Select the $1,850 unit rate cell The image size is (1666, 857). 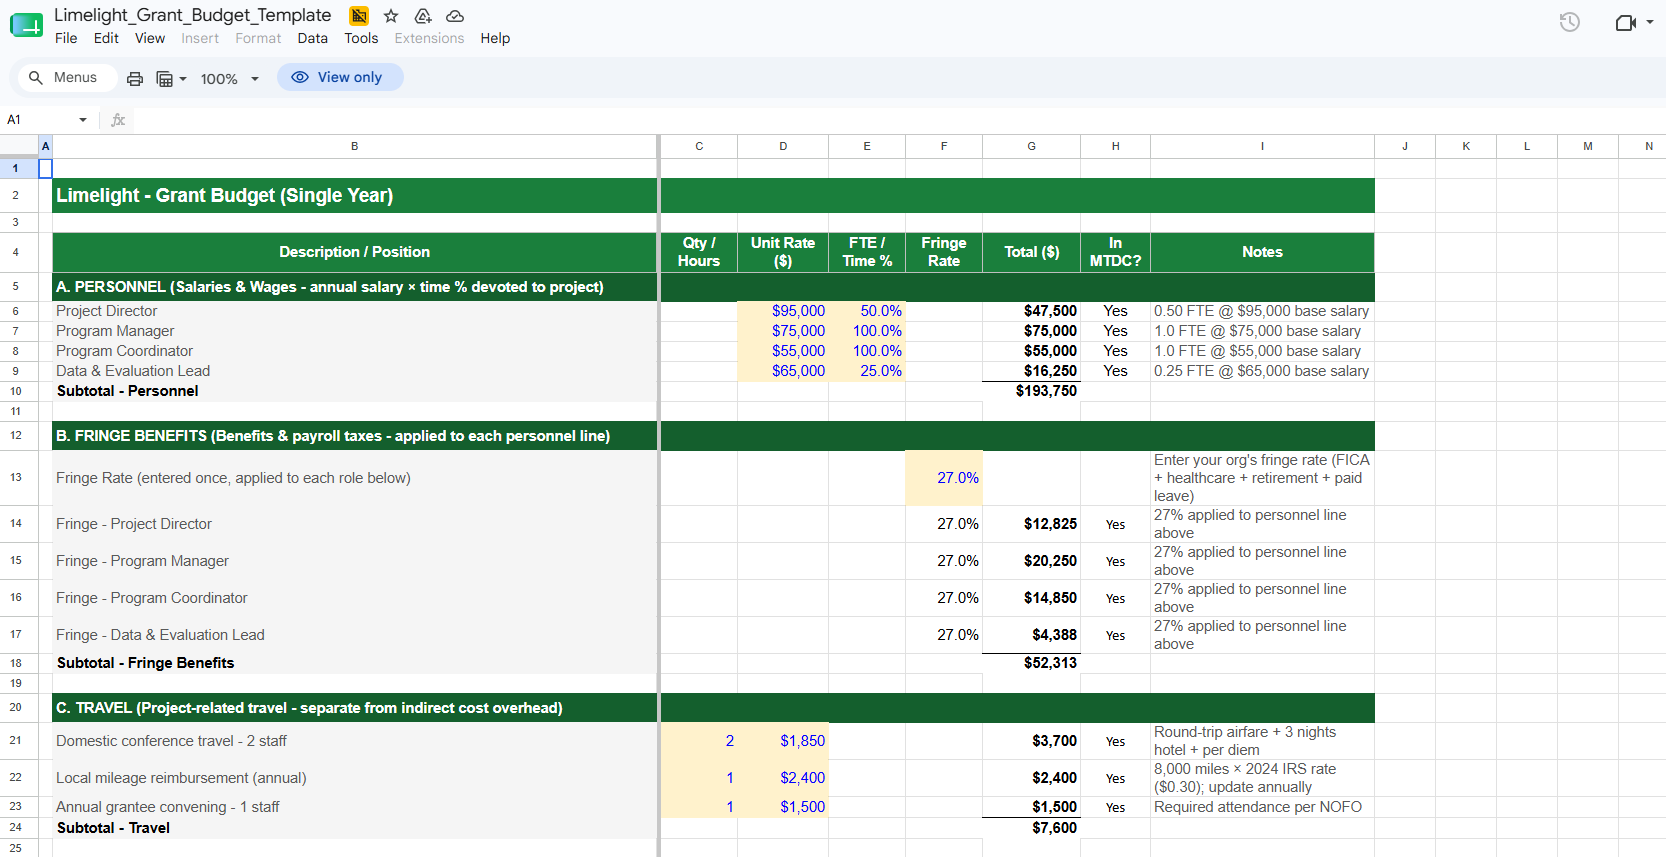coord(783,741)
